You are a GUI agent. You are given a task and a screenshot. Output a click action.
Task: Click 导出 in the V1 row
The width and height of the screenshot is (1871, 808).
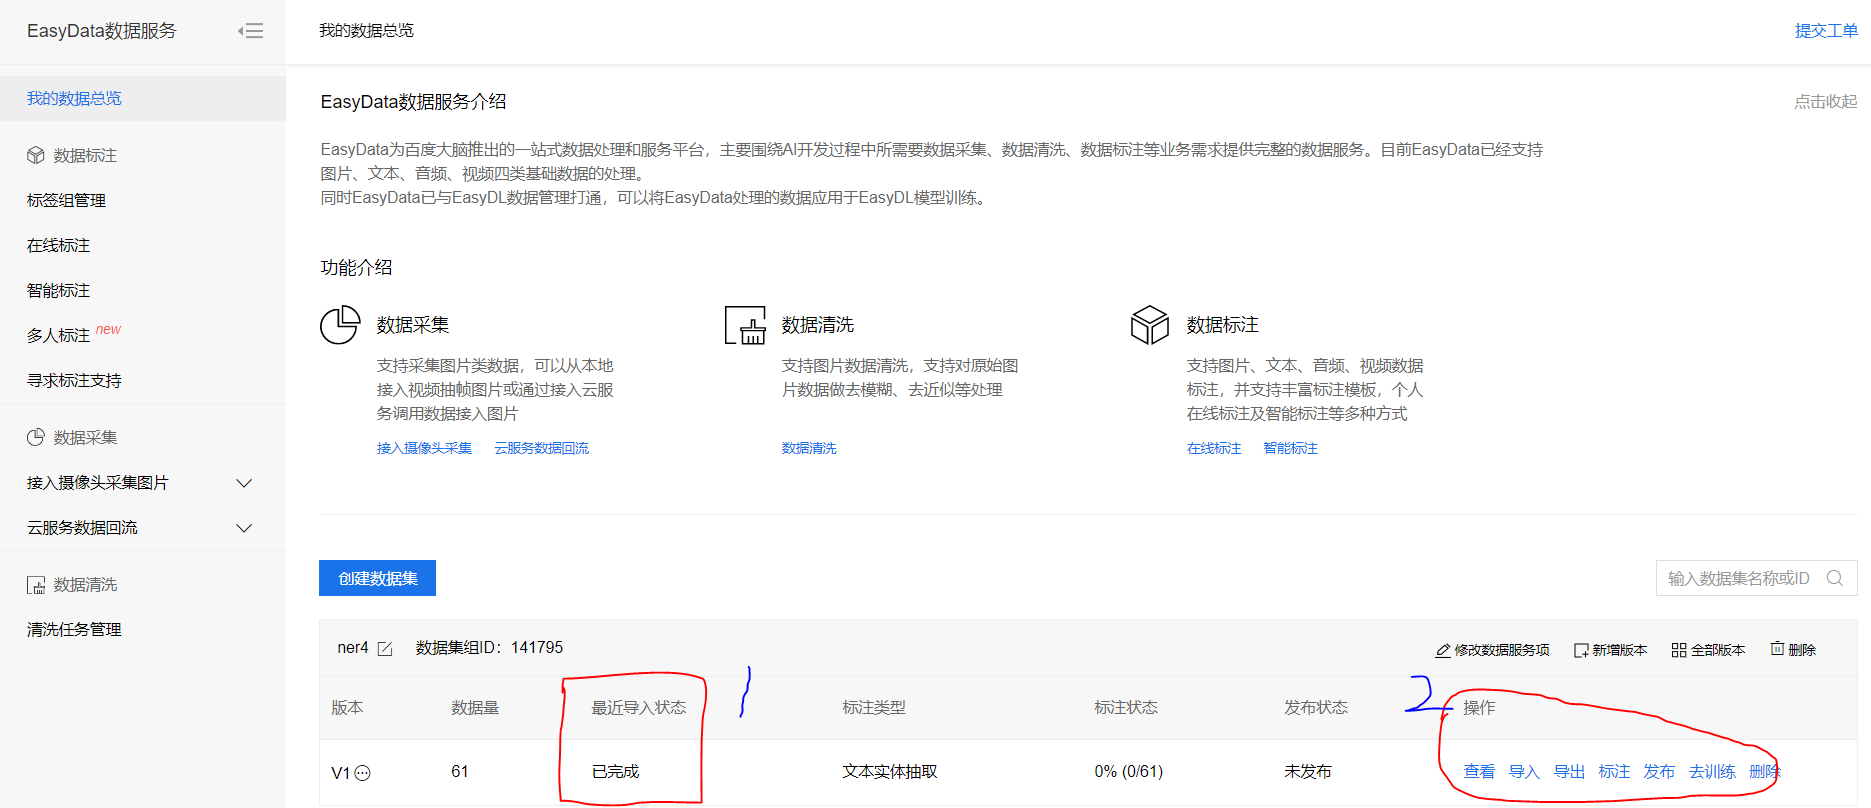coord(1569,772)
